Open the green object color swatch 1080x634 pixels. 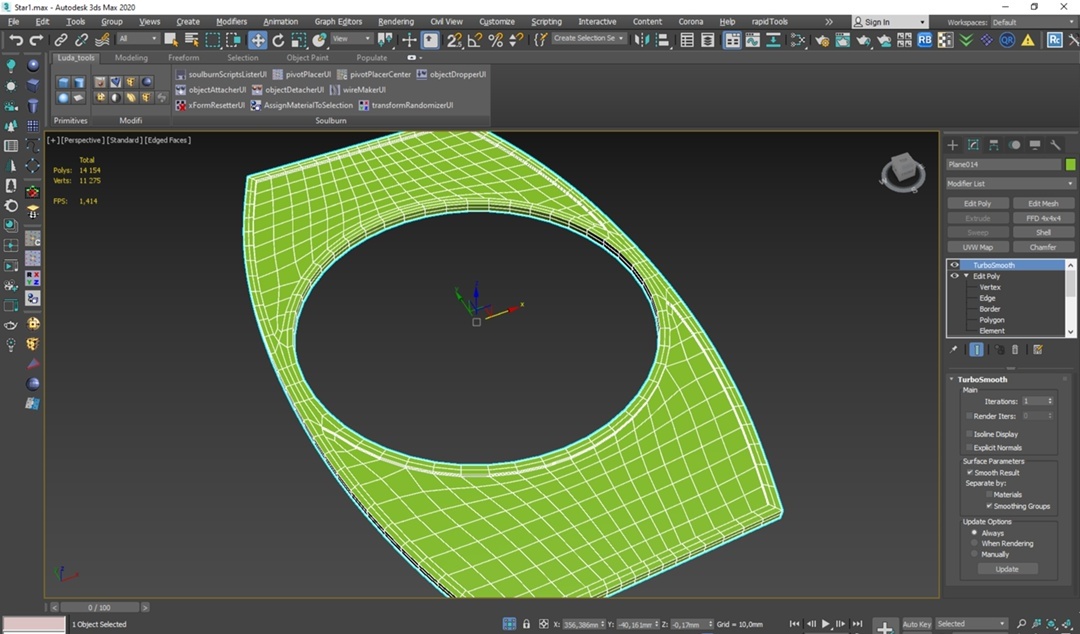coord(1070,165)
